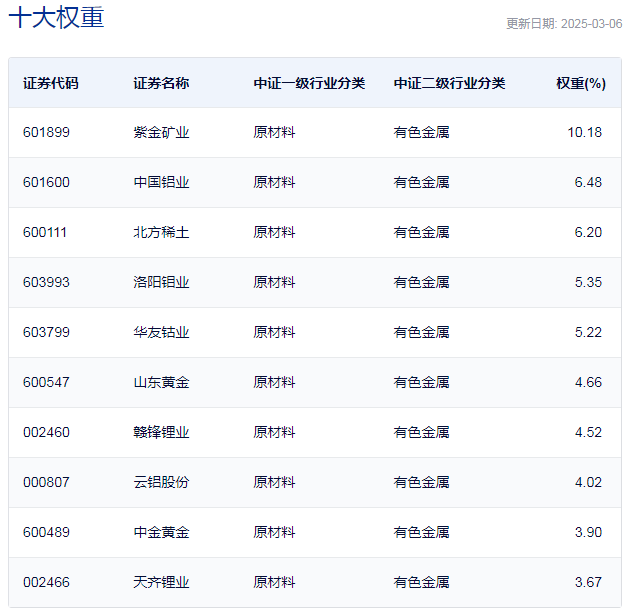Open the 紫金矿业 security name
Viewport: 629px width, 614px height.
coord(161,132)
